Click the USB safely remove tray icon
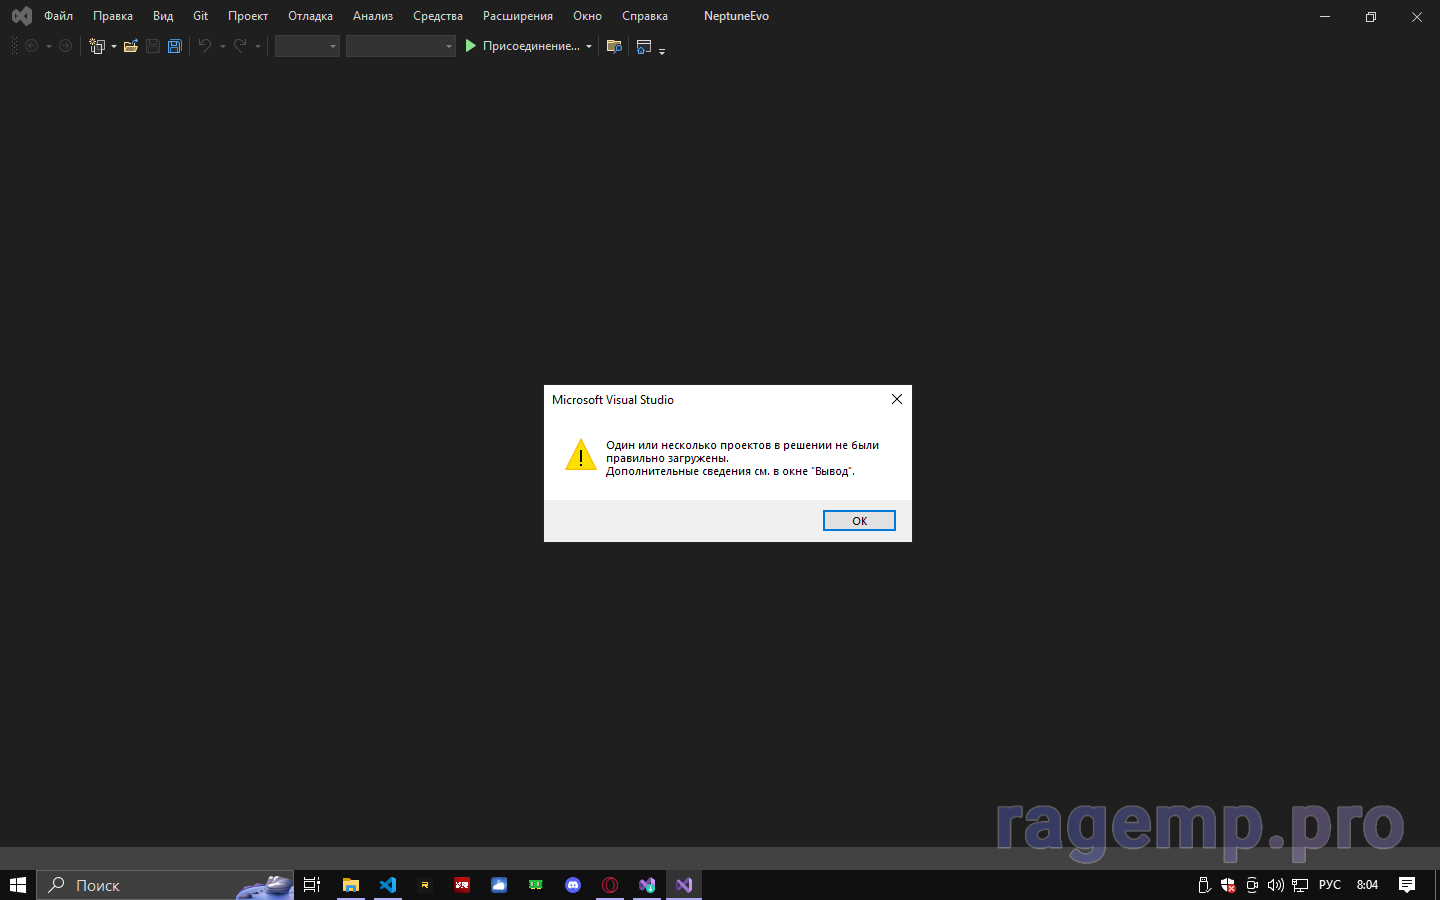 tap(1204, 885)
